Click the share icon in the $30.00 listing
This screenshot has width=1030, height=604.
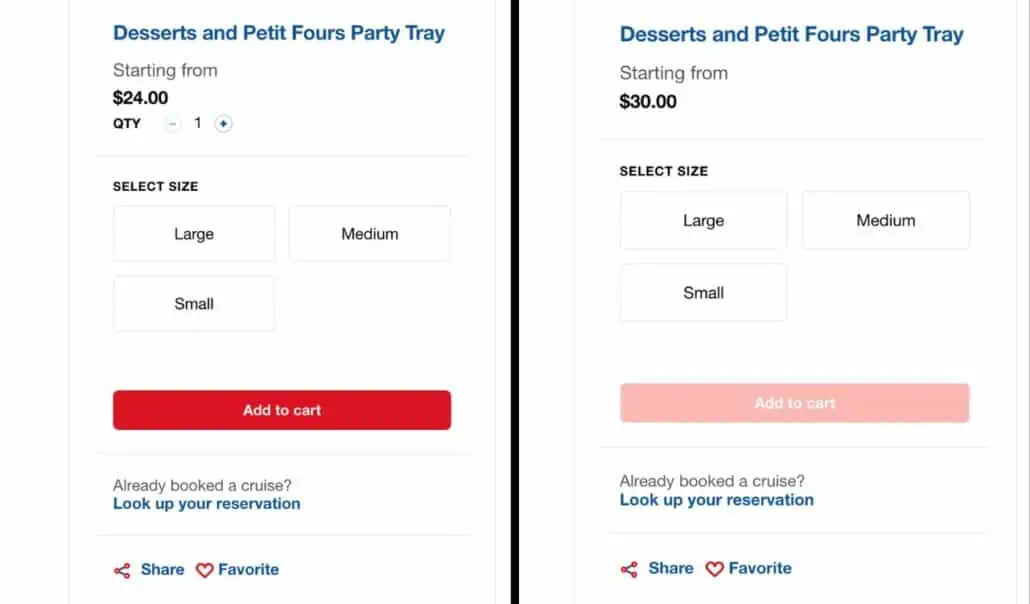point(629,569)
